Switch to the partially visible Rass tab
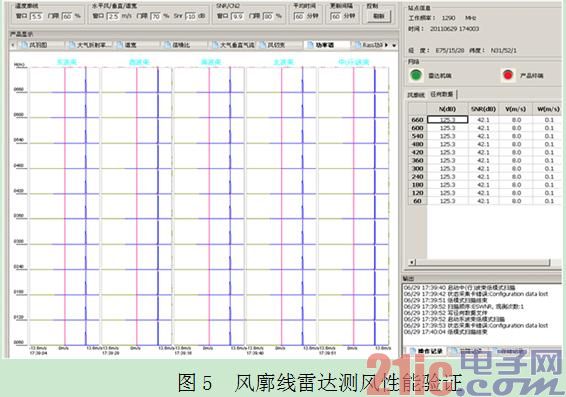The height and width of the screenshot is (397, 566). (369, 45)
